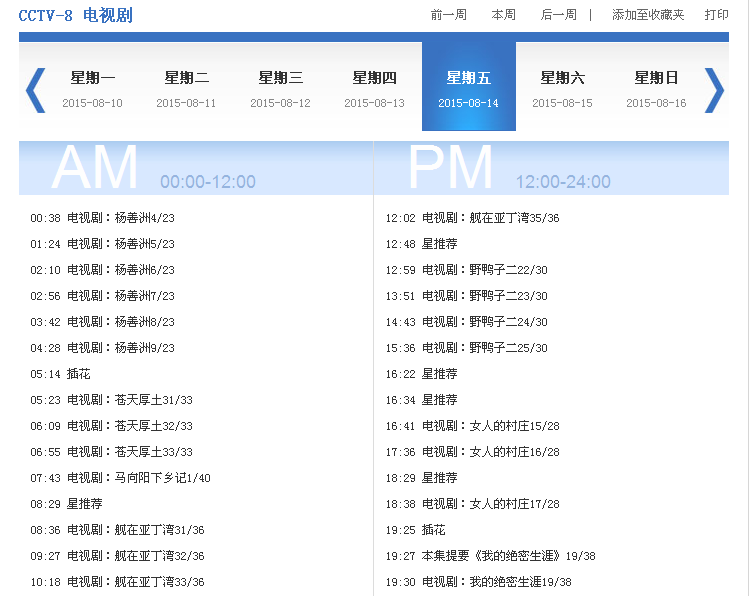
Task: Click the 18:38 女人的村庄17/28 entry
Action: click(x=472, y=503)
